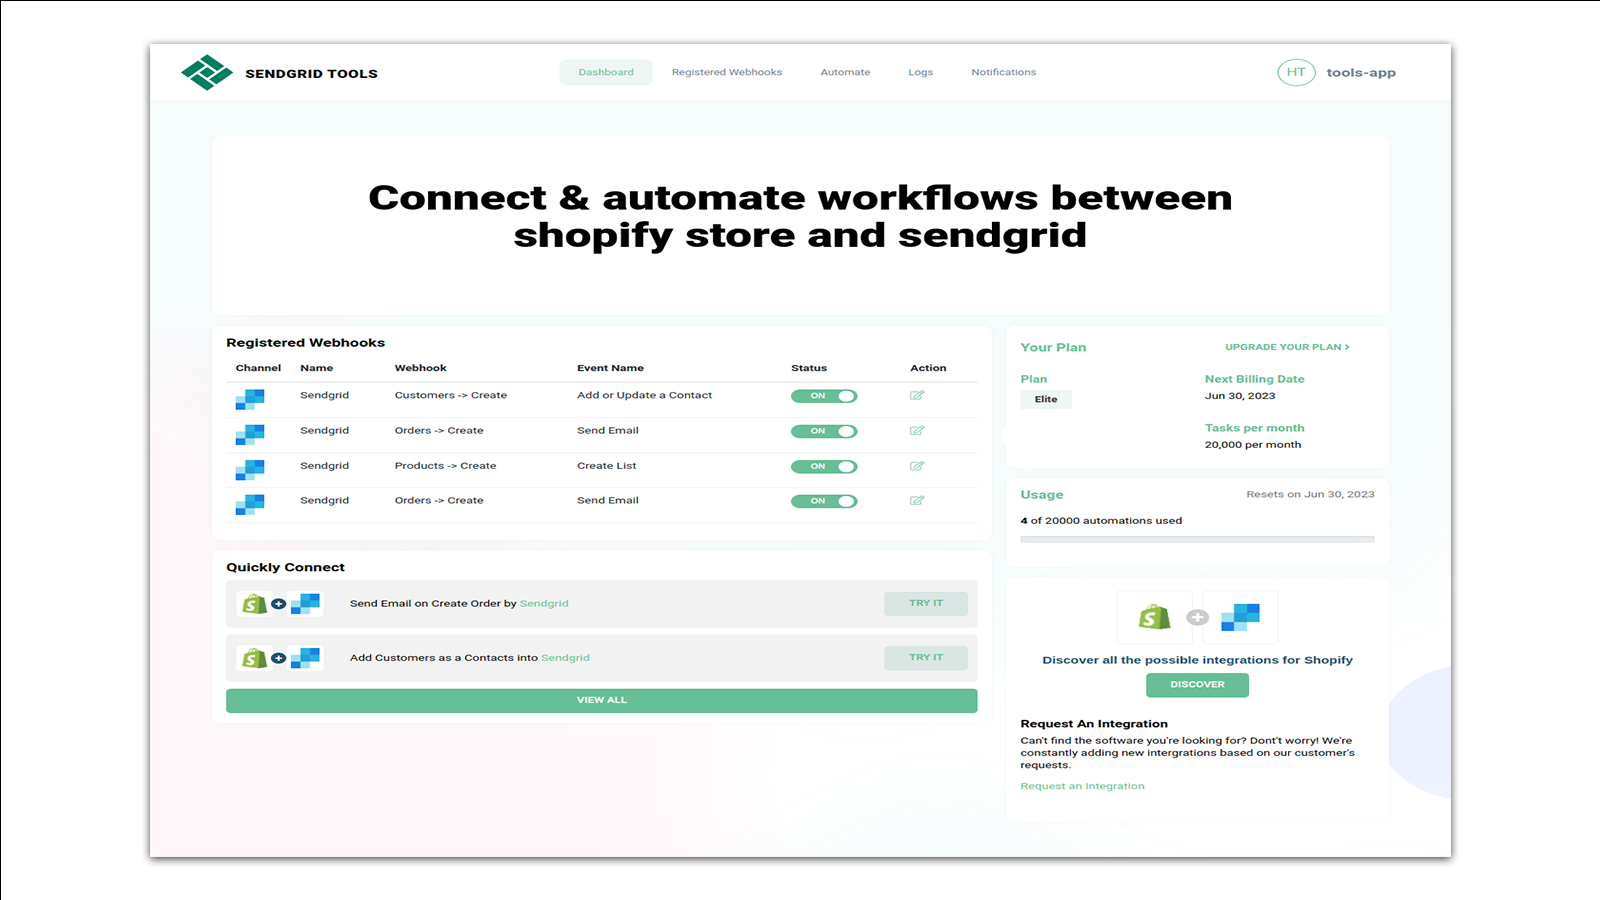The height and width of the screenshot is (900, 1600).
Task: Open the Registered Webhooks tab in navigation
Action: pos(727,72)
